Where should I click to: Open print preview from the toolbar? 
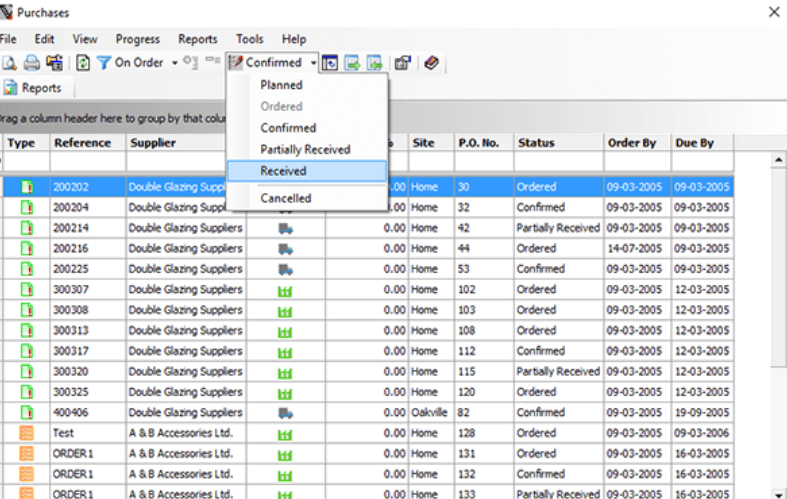[x=10, y=63]
